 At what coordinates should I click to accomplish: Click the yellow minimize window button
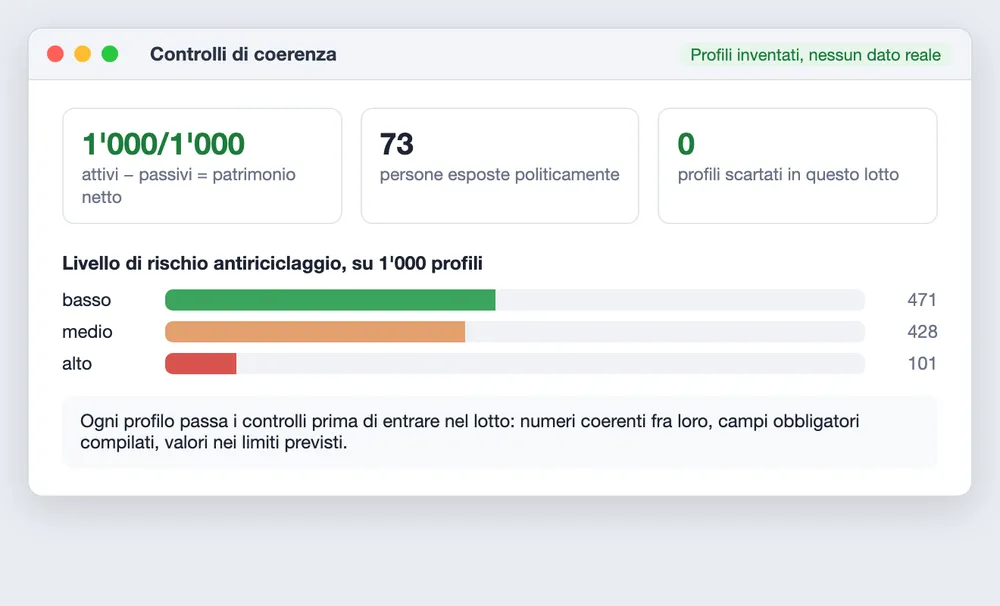(83, 54)
